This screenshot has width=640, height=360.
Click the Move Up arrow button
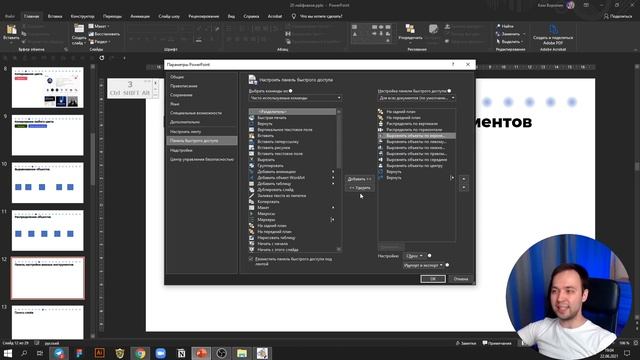point(464,179)
